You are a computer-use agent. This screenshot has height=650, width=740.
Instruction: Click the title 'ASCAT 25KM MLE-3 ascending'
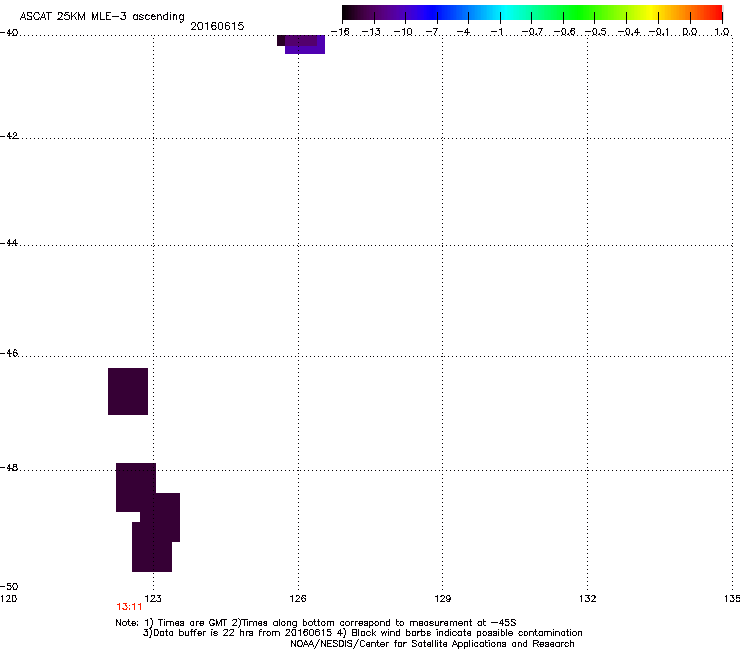pos(102,16)
